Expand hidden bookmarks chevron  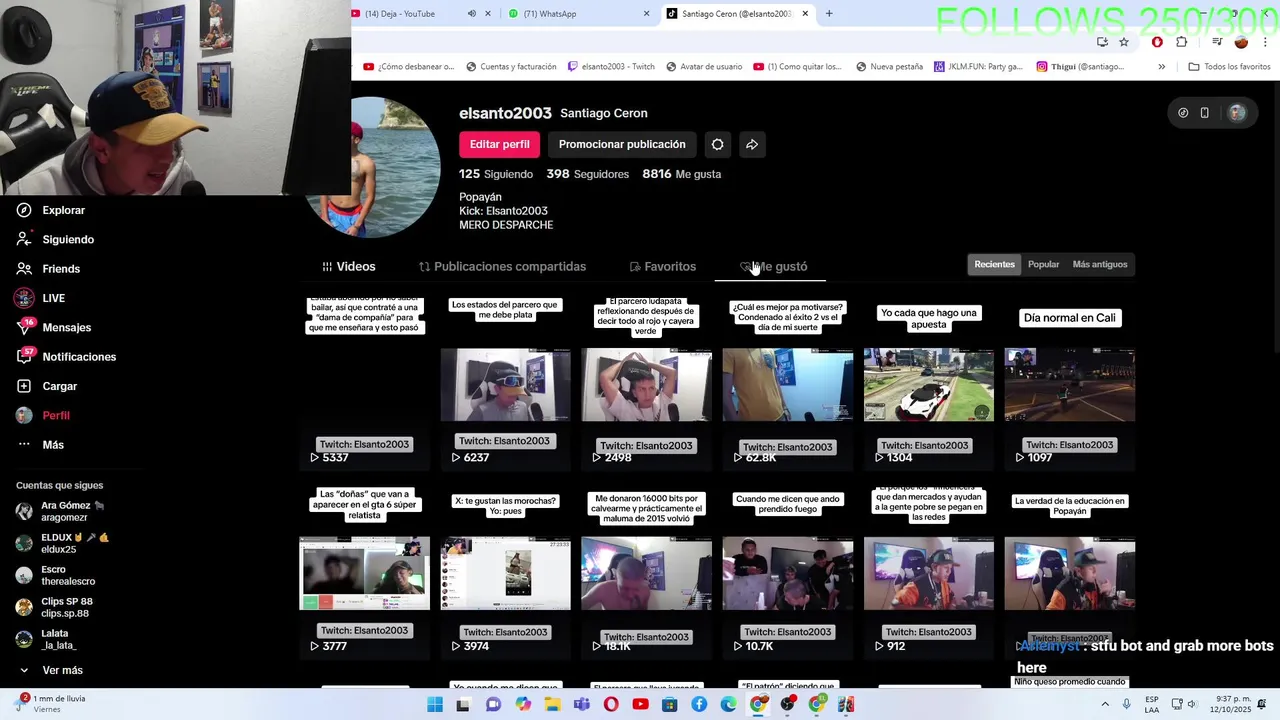click(x=1161, y=67)
